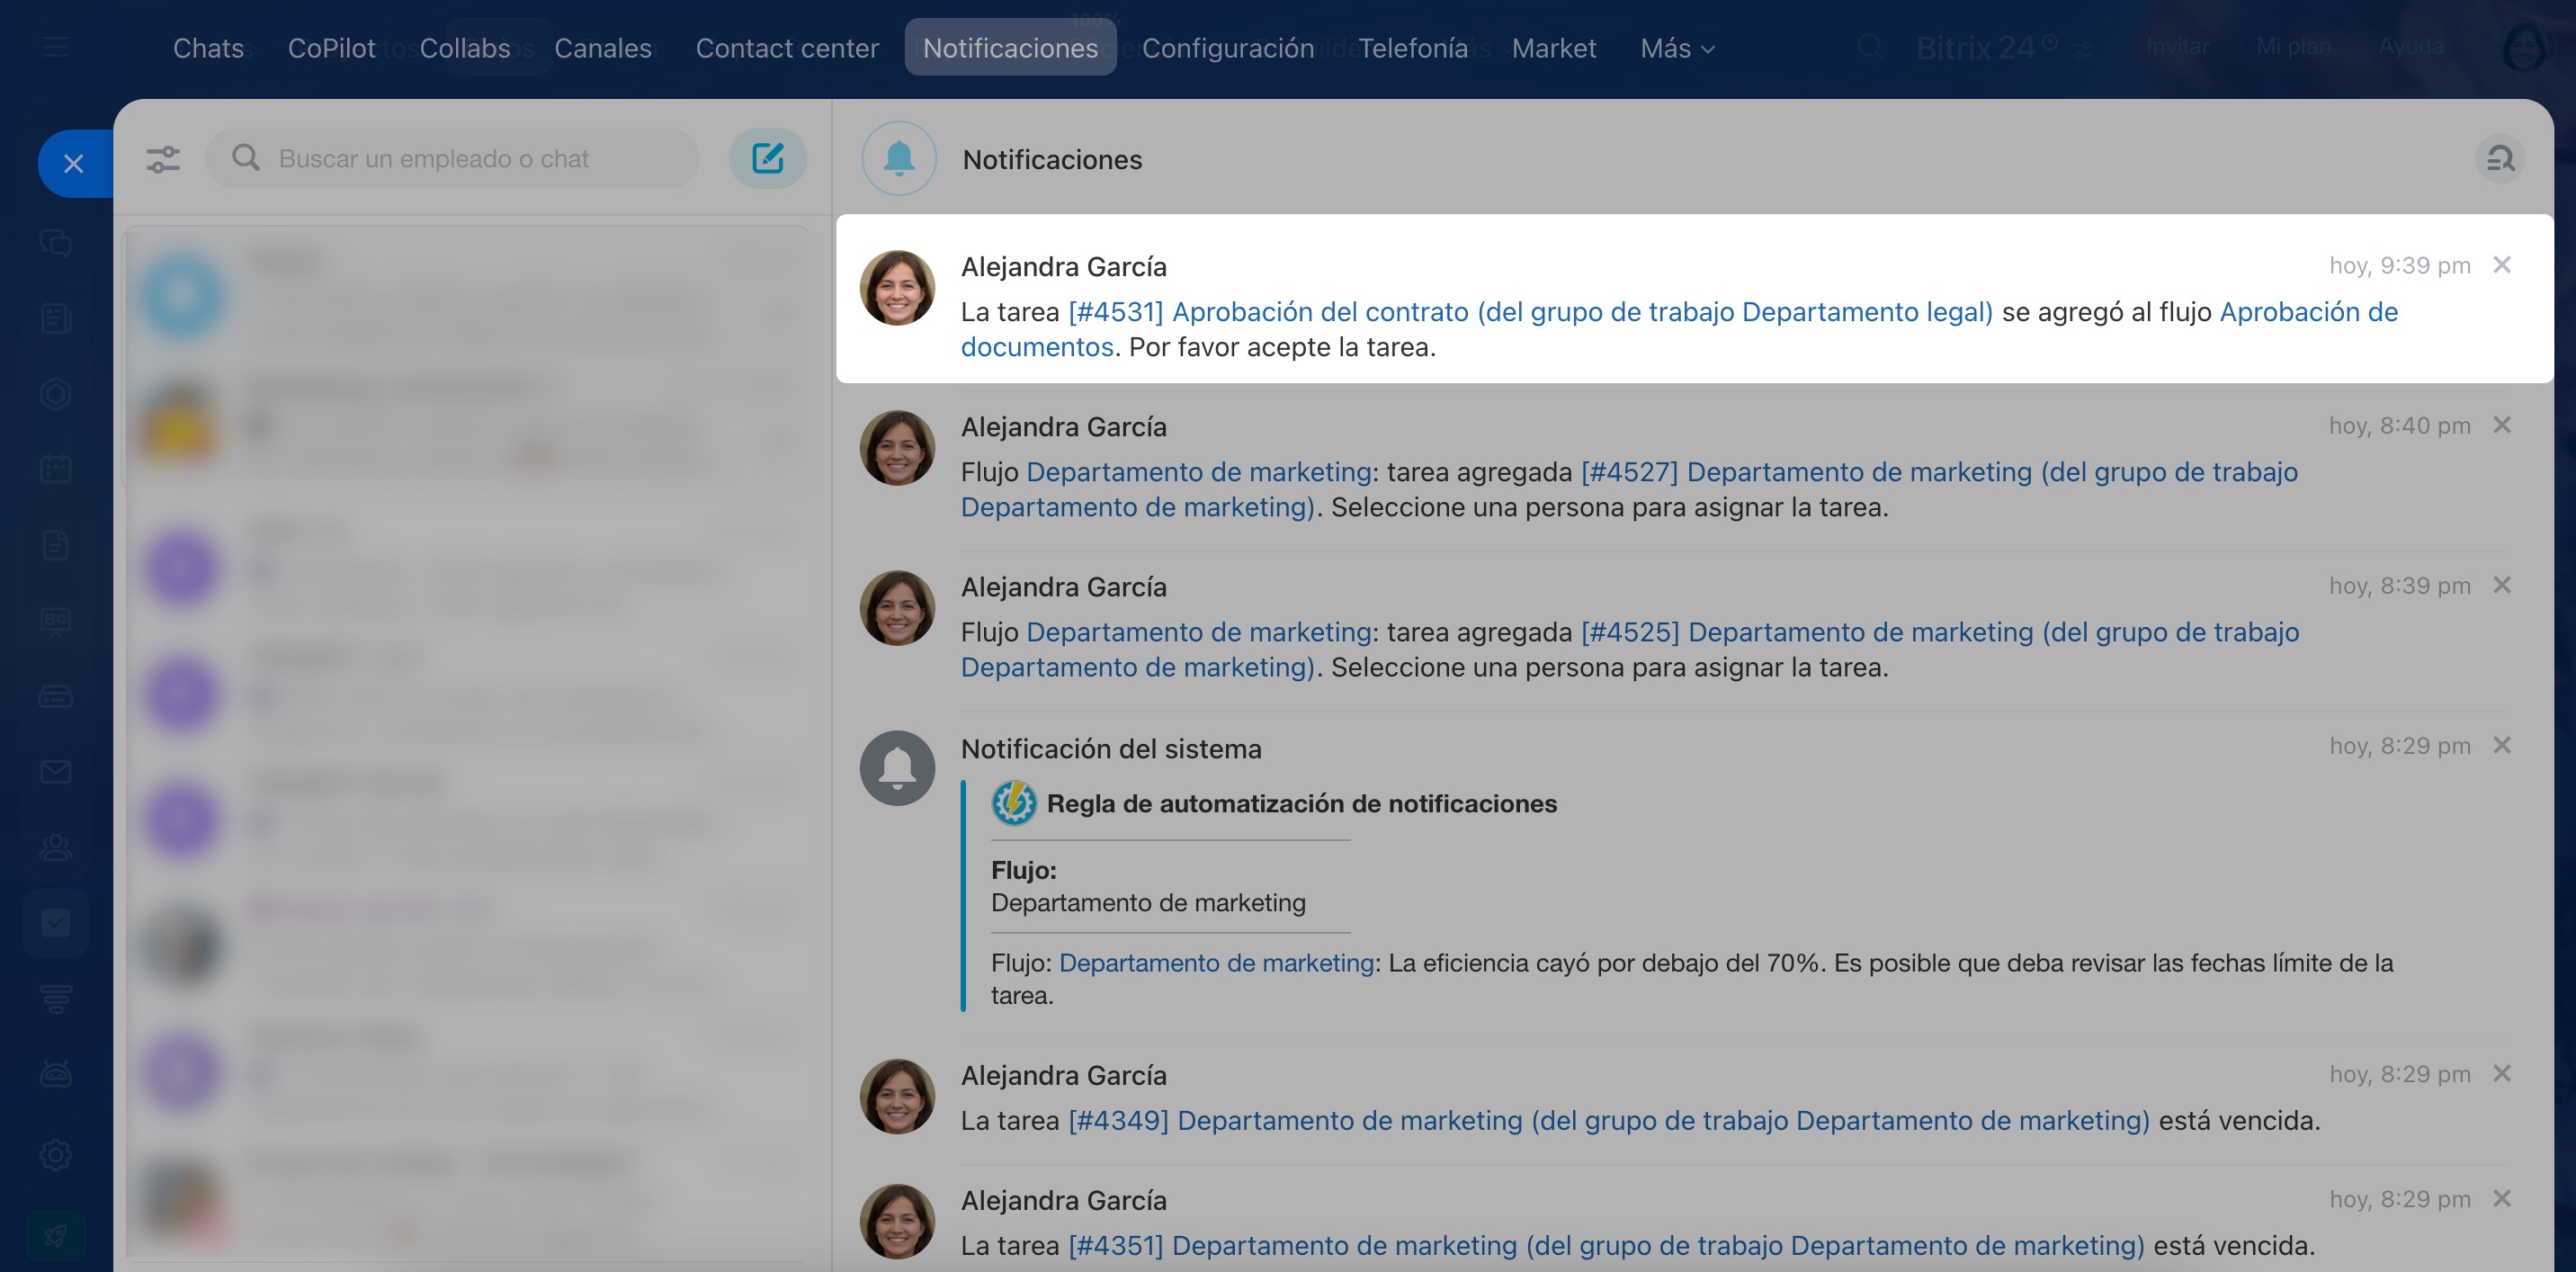Viewport: 2576px width, 1272px height.
Task: Expand the Más dropdown menu
Action: pos(1677,48)
